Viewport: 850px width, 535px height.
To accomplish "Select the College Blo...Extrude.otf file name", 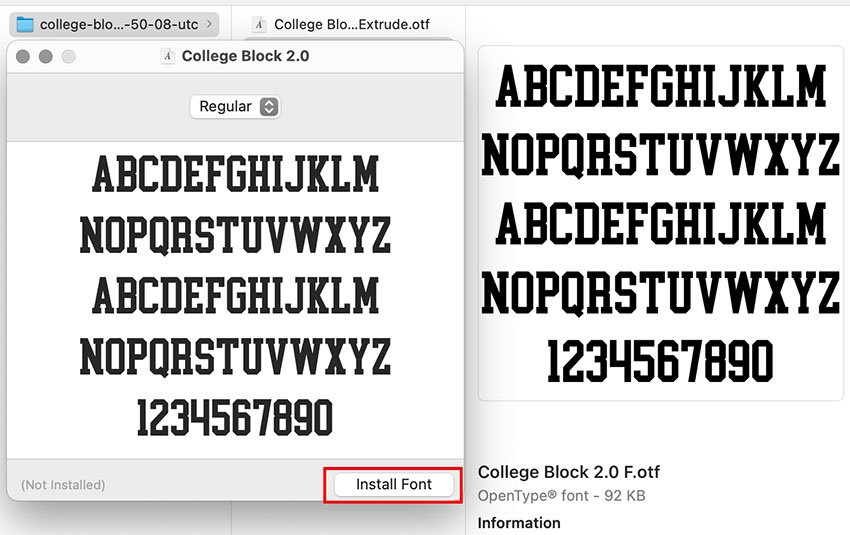I will [351, 24].
